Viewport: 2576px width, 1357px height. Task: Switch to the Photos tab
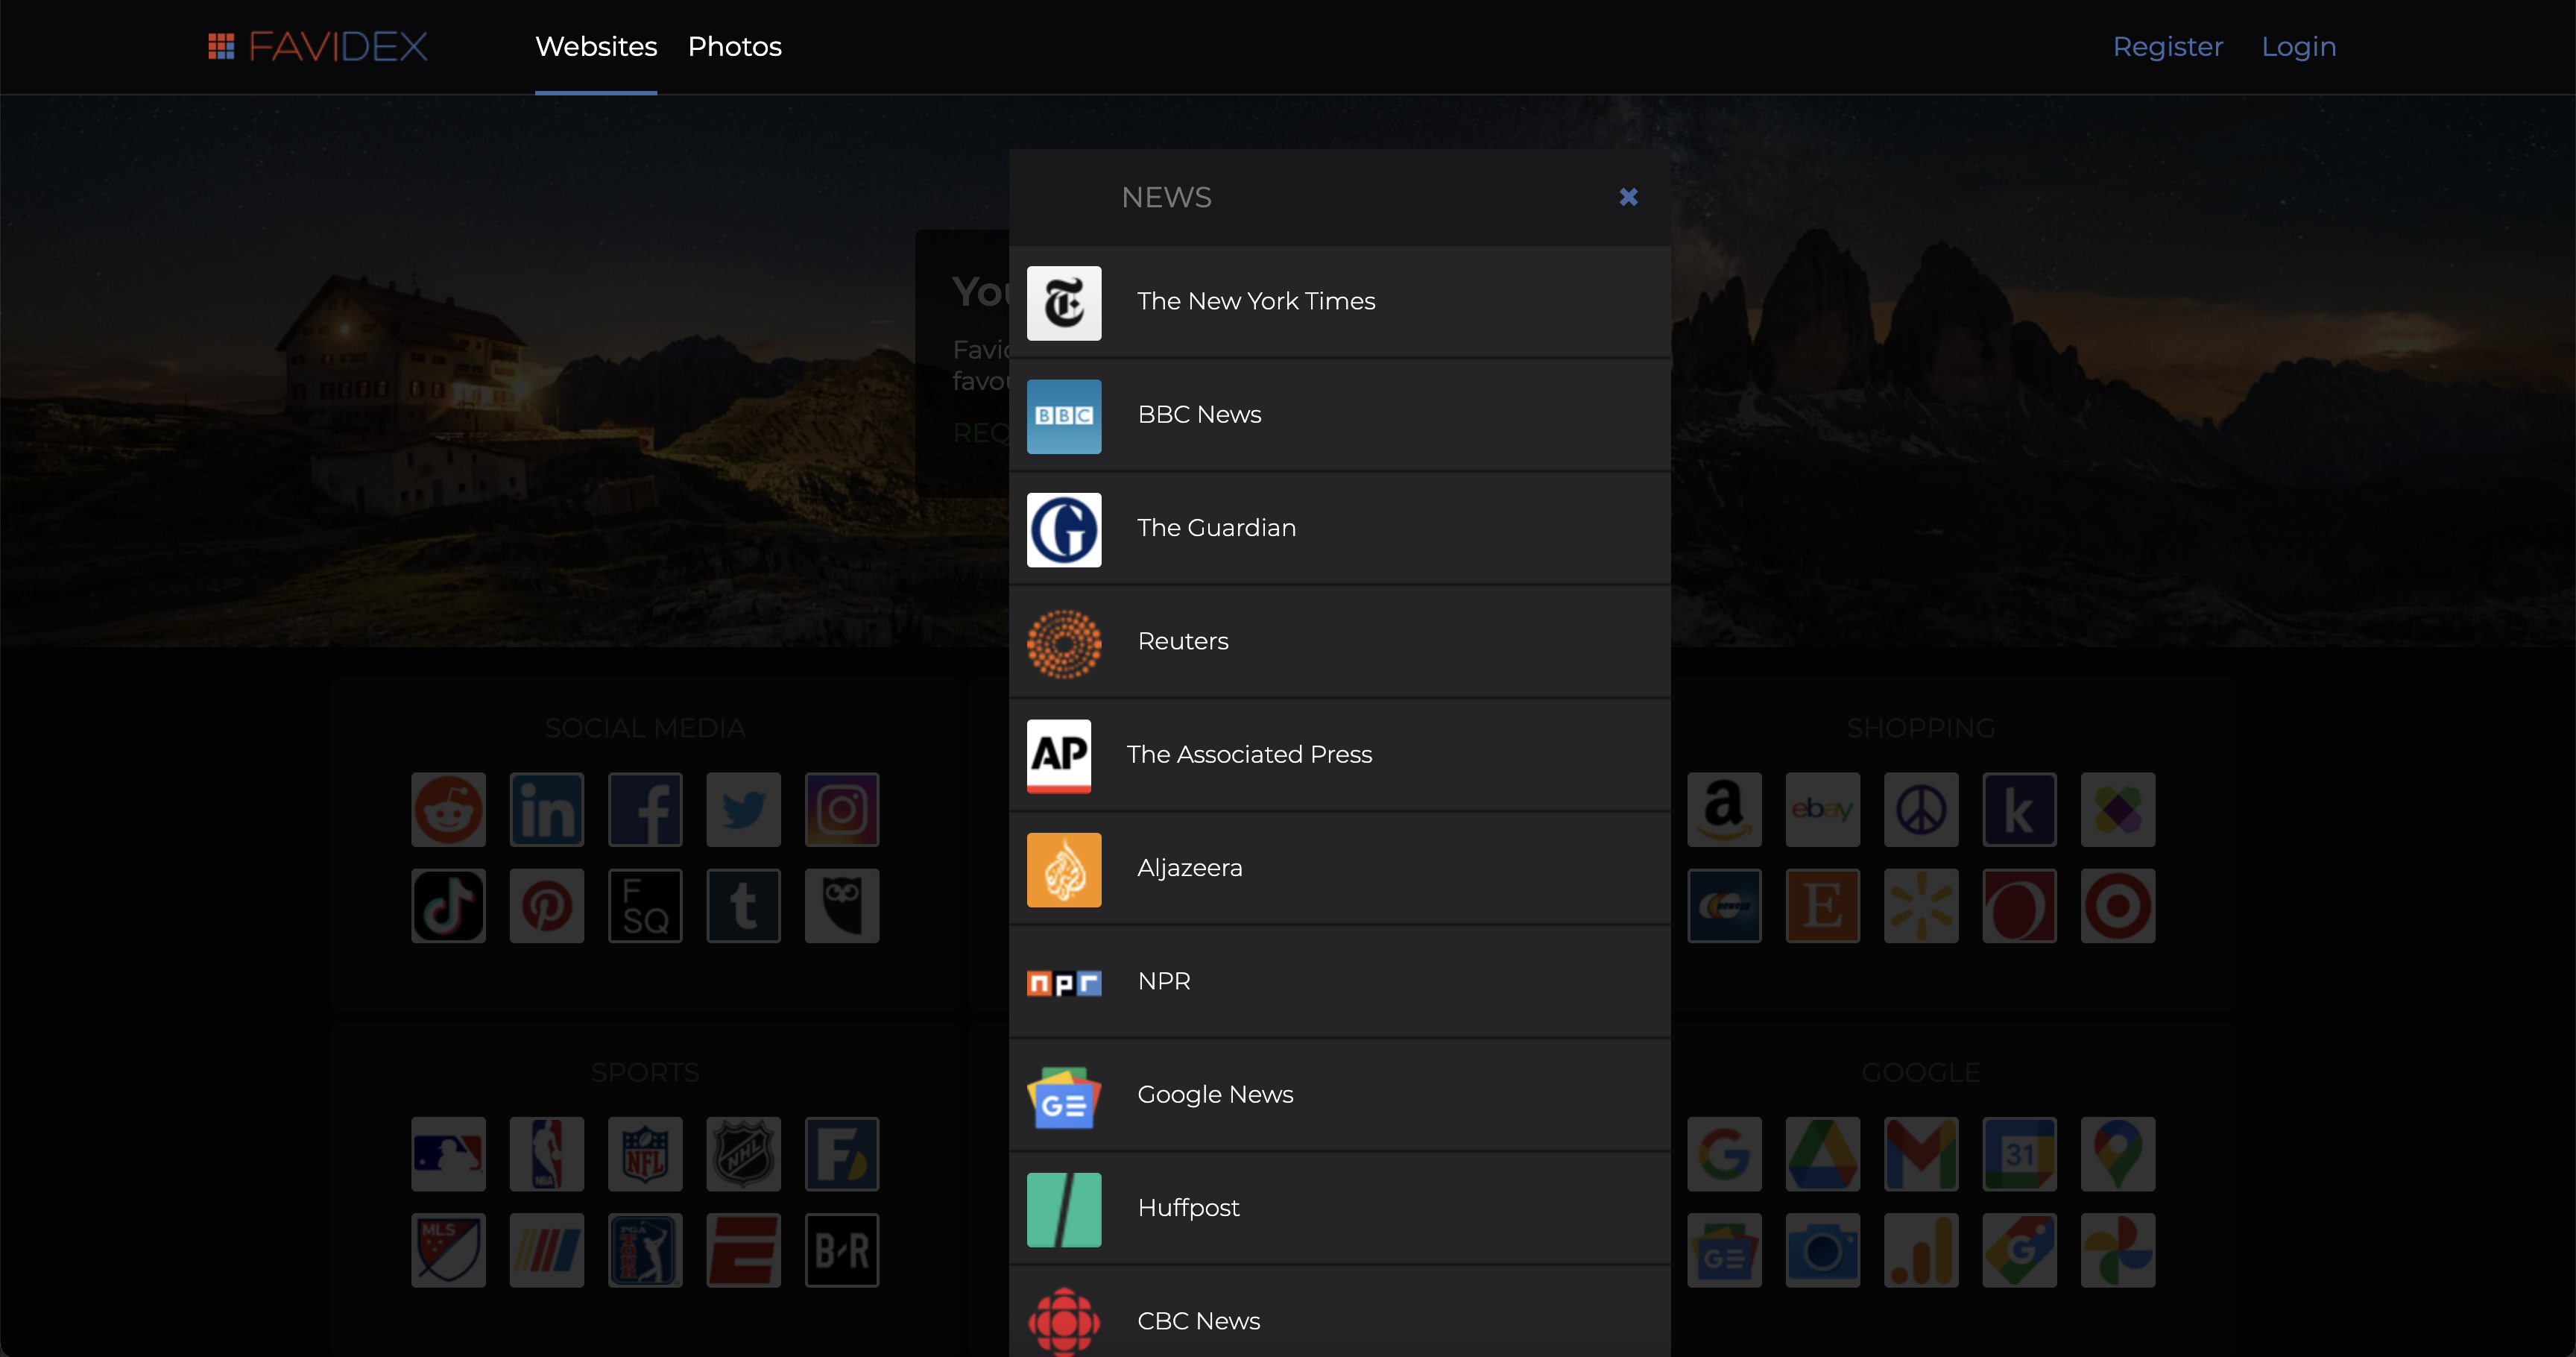coord(734,47)
